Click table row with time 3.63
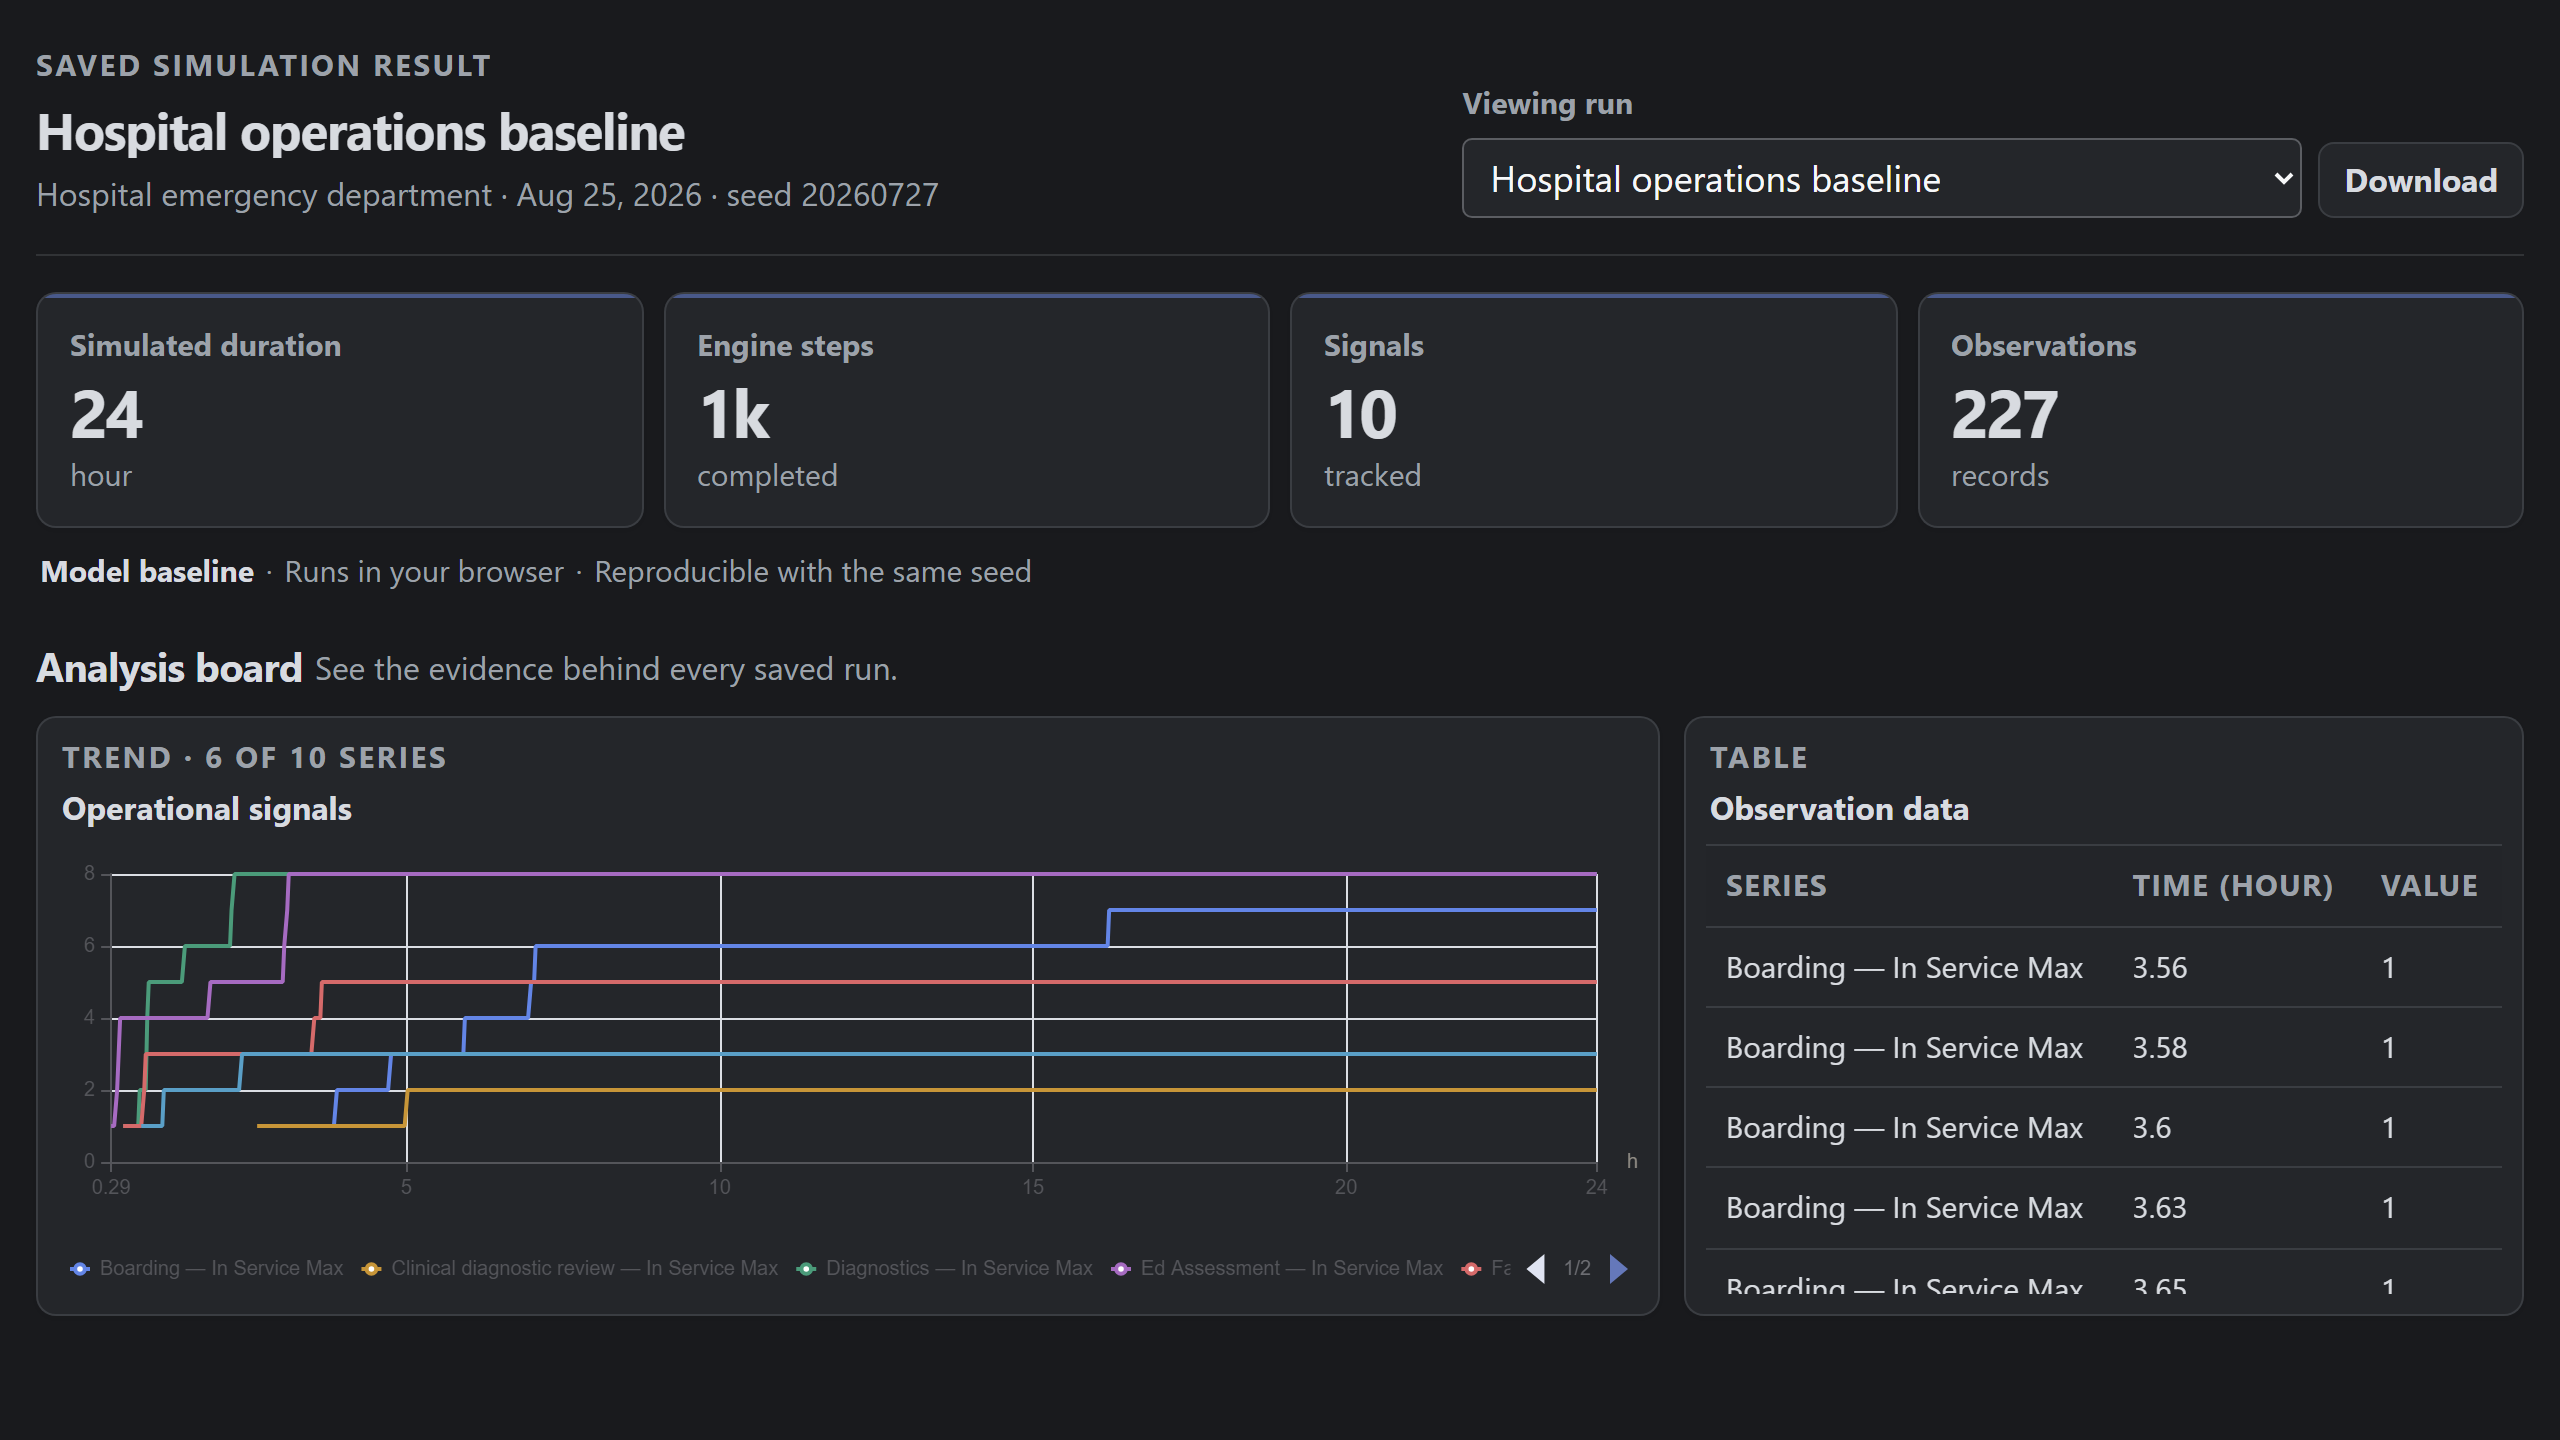The width and height of the screenshot is (2560, 1440). (x=2104, y=1208)
